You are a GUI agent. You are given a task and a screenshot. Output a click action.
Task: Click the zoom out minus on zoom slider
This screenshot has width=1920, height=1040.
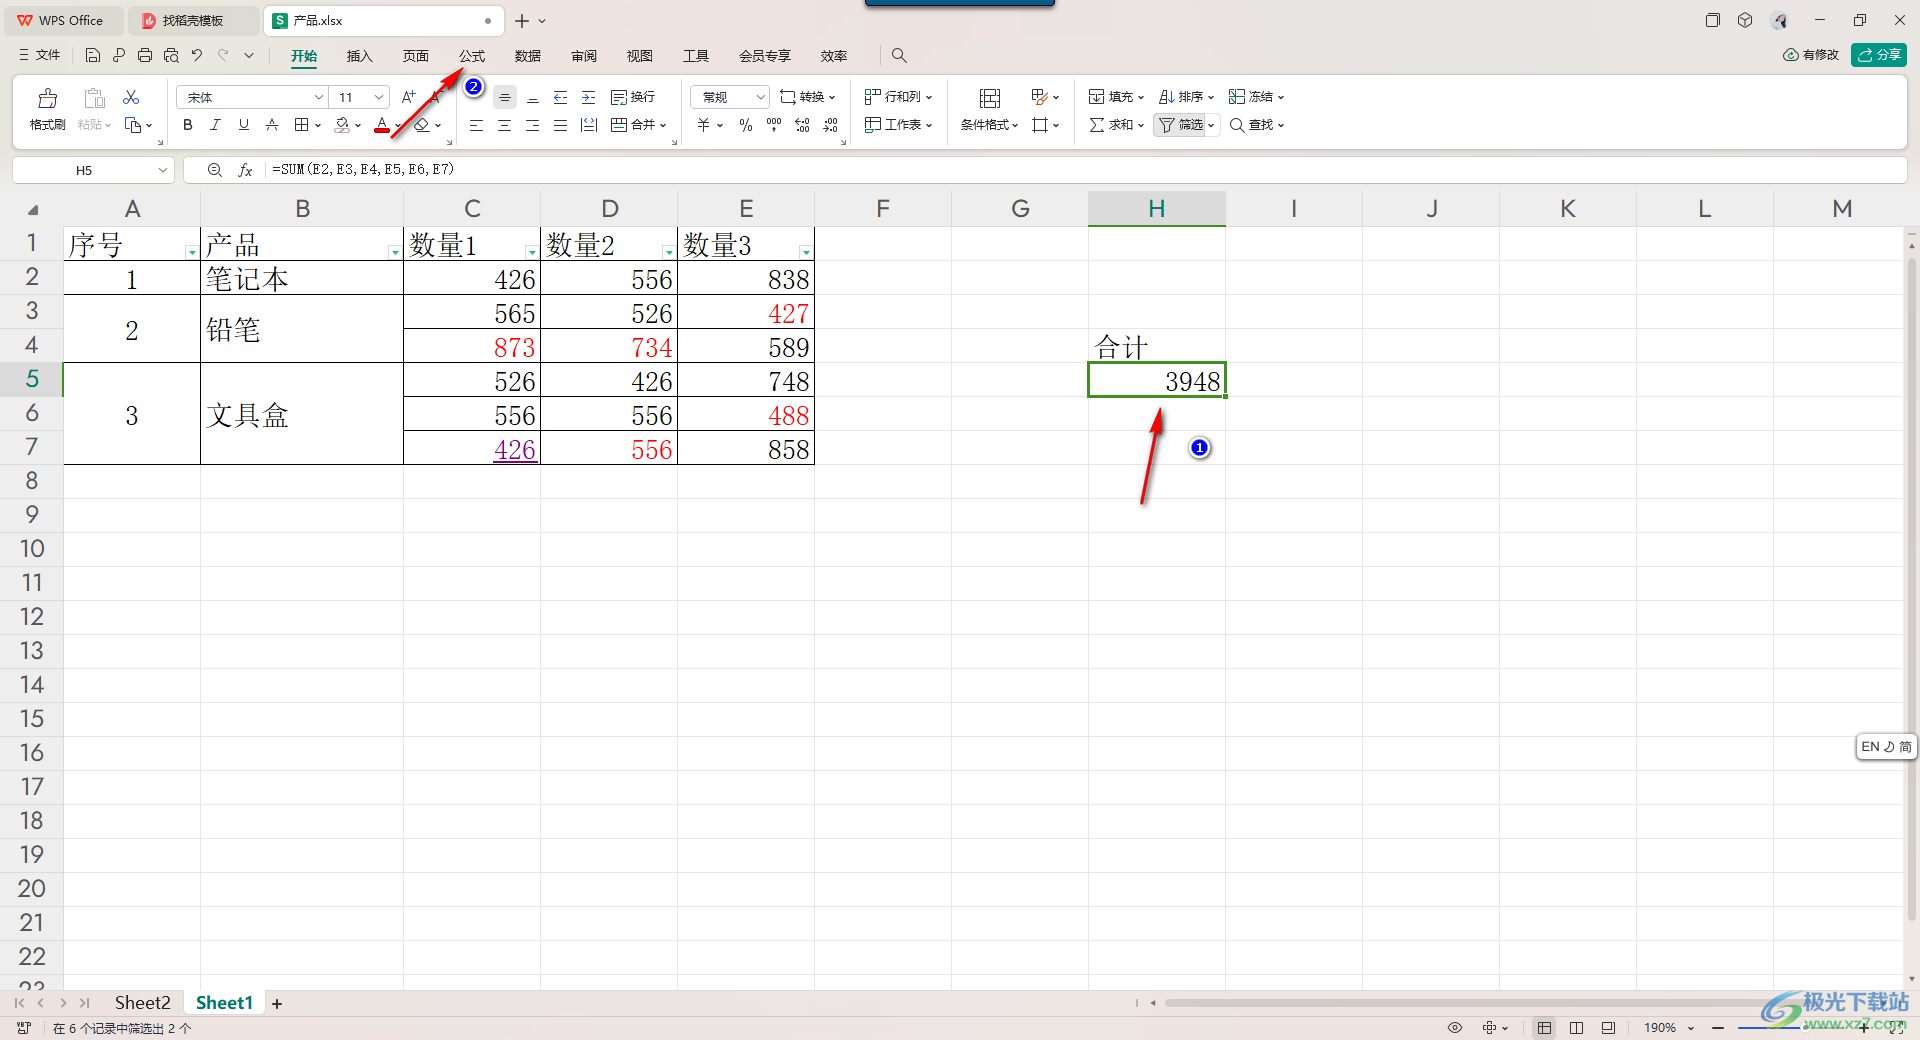pyautogui.click(x=1718, y=1028)
